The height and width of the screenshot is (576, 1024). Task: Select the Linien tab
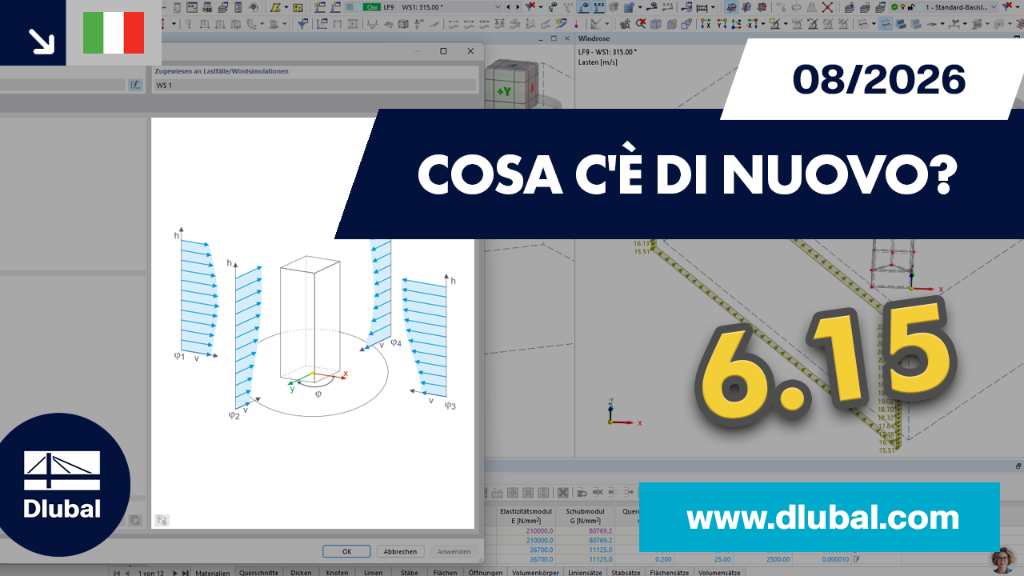[x=373, y=573]
